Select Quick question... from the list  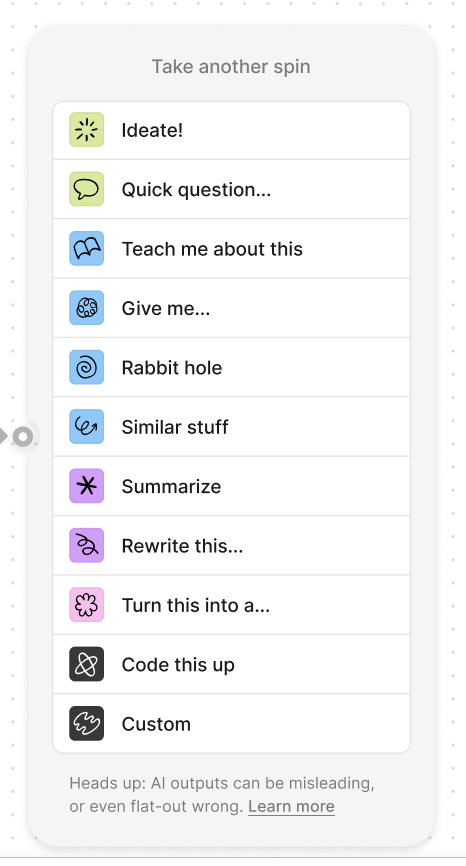(231, 189)
